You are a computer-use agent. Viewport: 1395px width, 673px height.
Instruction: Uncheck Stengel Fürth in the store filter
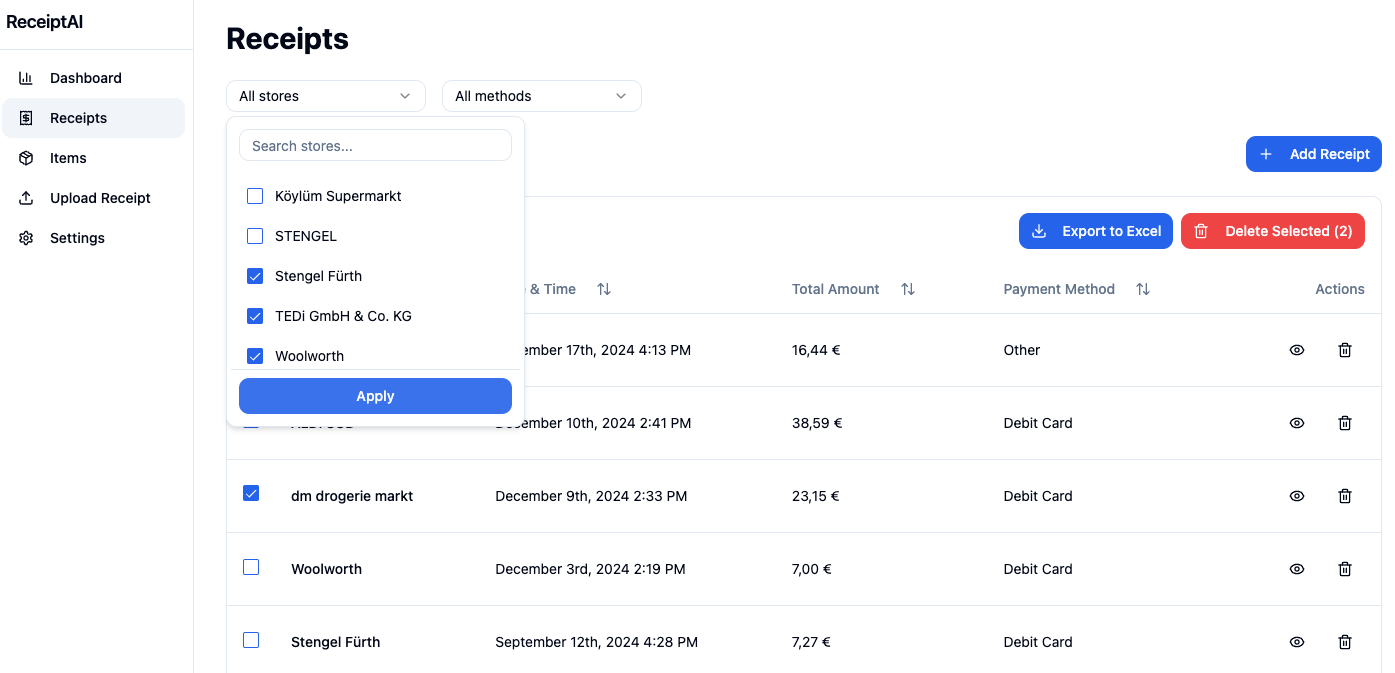pyautogui.click(x=255, y=276)
